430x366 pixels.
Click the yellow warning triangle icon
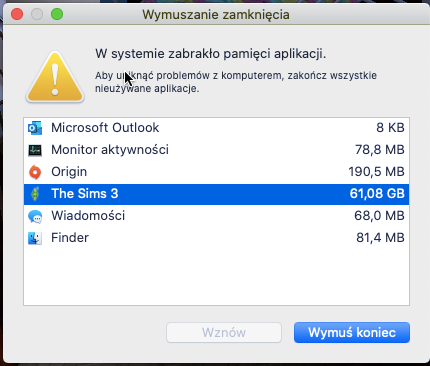click(55, 78)
